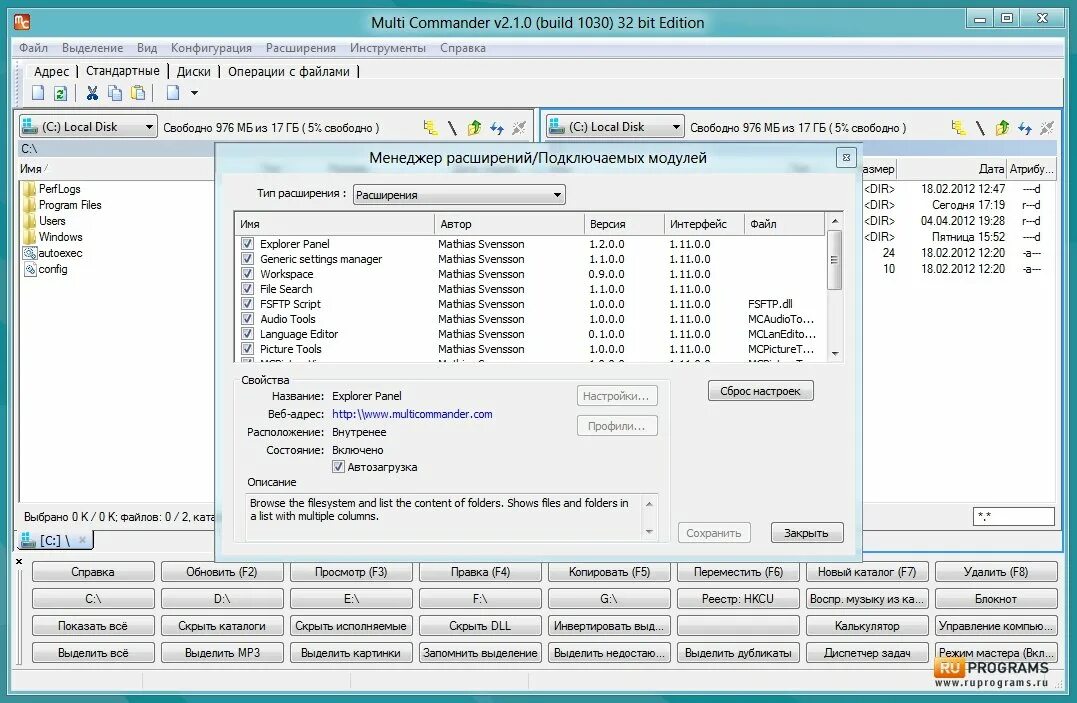Click the Диспетчер задач button

(x=867, y=653)
